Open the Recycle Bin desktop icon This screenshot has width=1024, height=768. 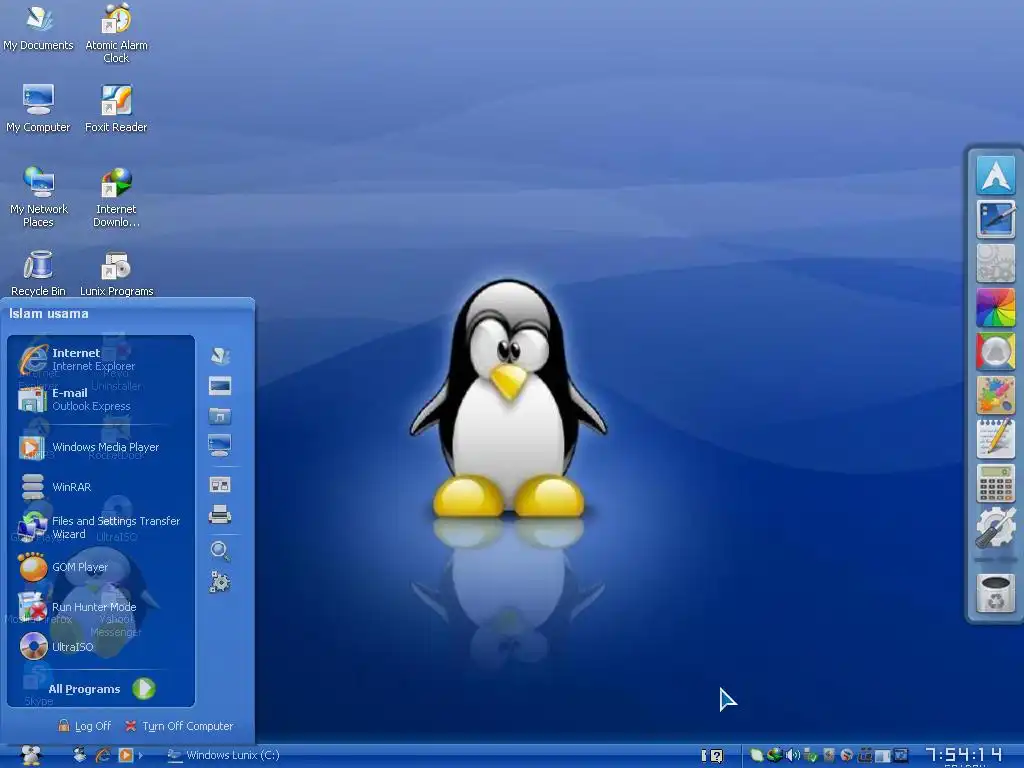tap(38, 273)
